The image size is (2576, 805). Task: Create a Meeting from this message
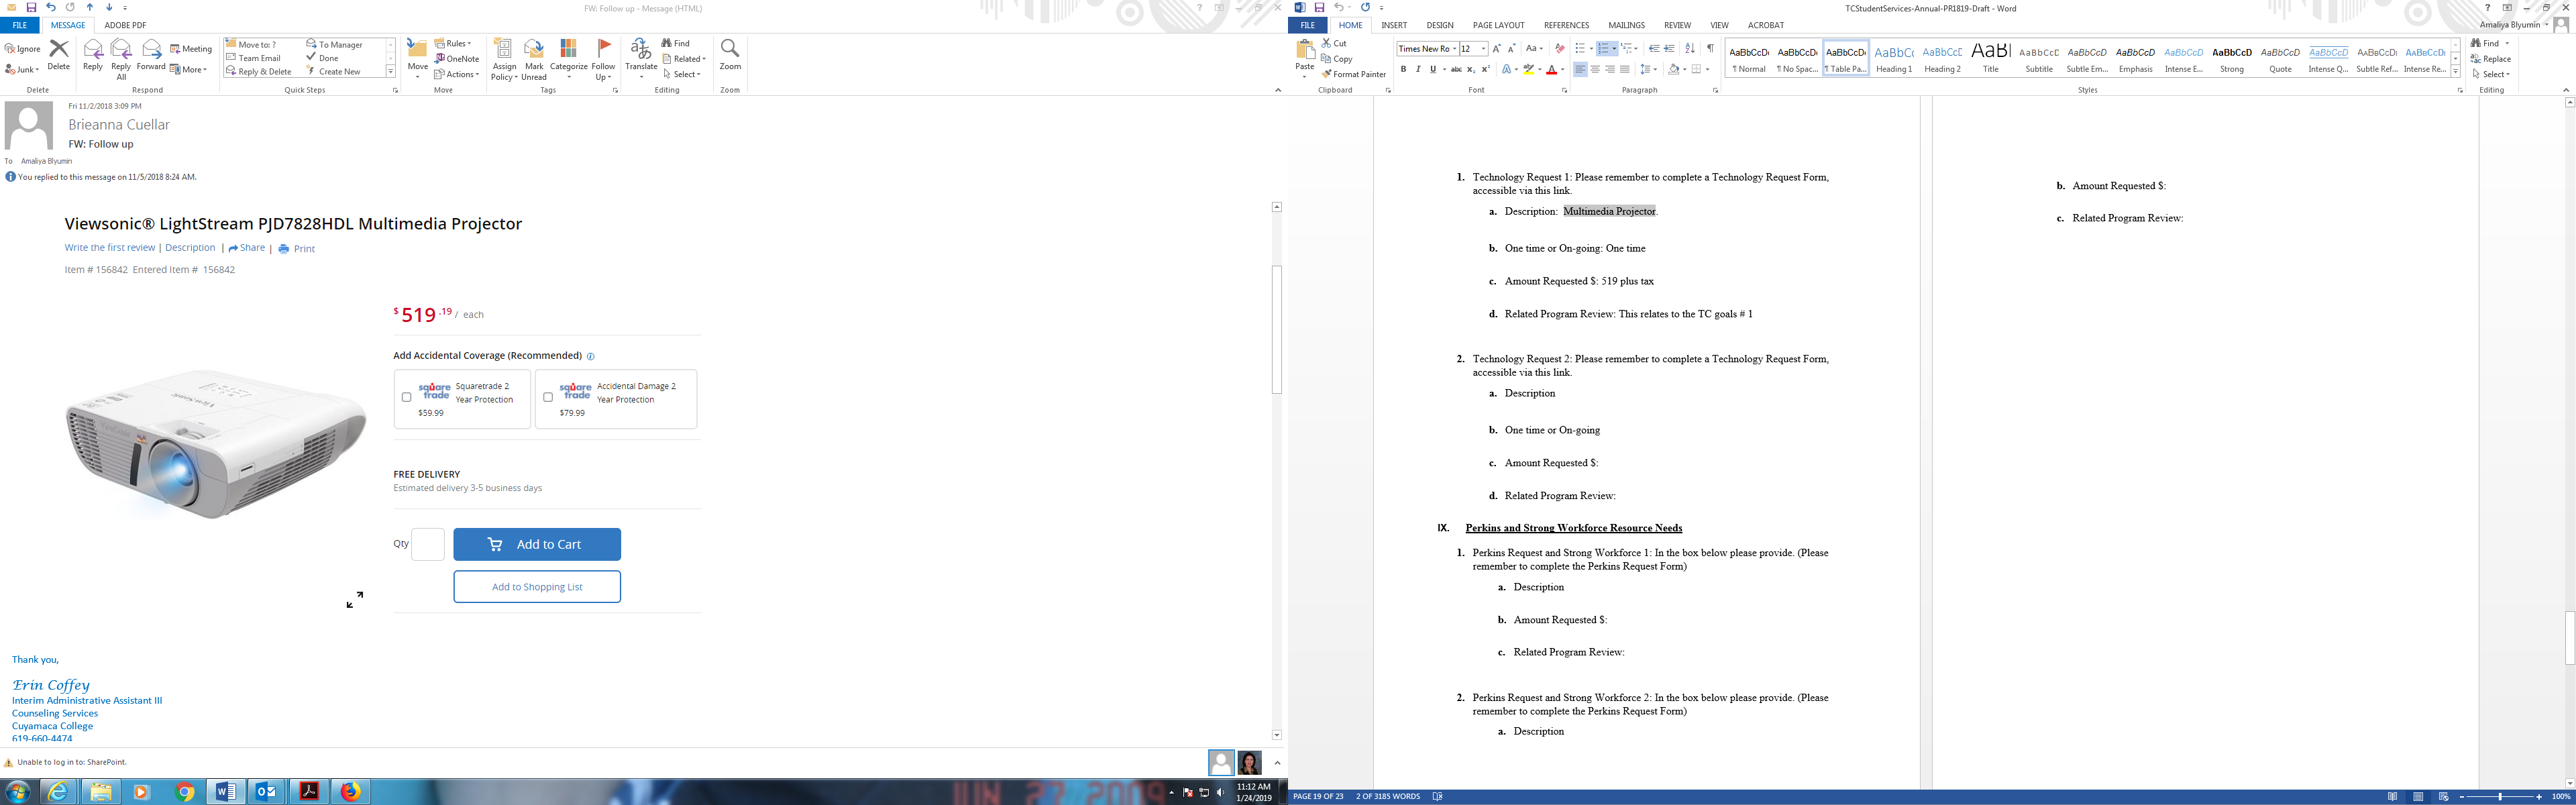pyautogui.click(x=191, y=49)
